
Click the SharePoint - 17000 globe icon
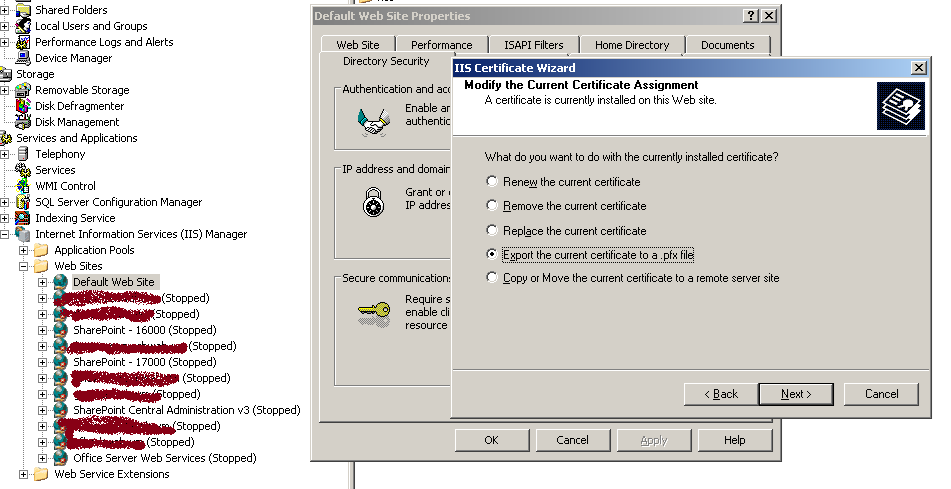click(60, 362)
